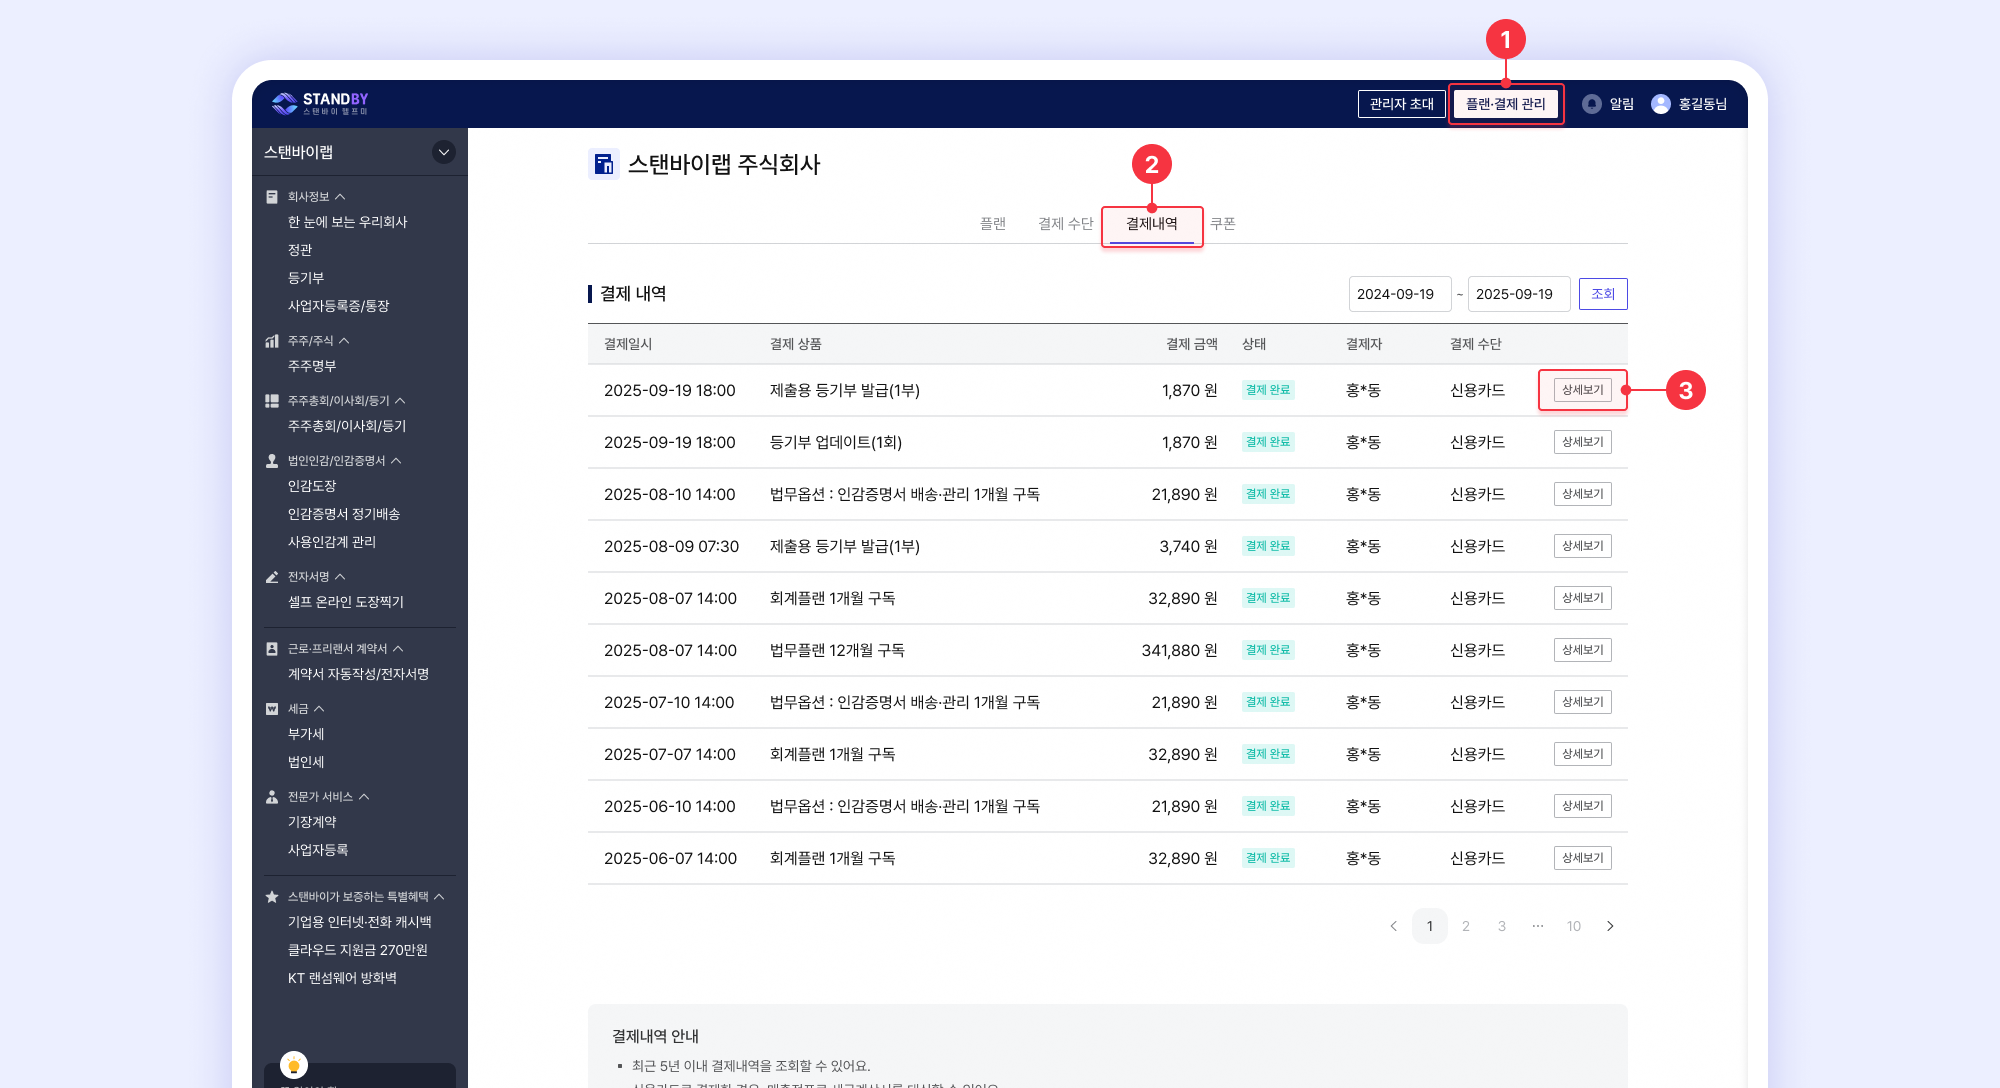2000x1088 pixels.
Task: Switch to the 플랜 tab
Action: (992, 224)
